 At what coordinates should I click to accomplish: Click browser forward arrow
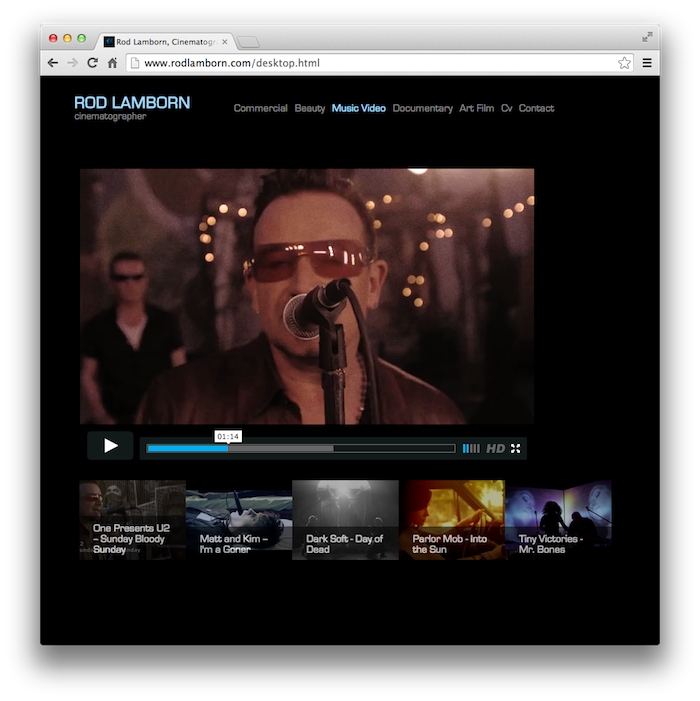coord(72,63)
